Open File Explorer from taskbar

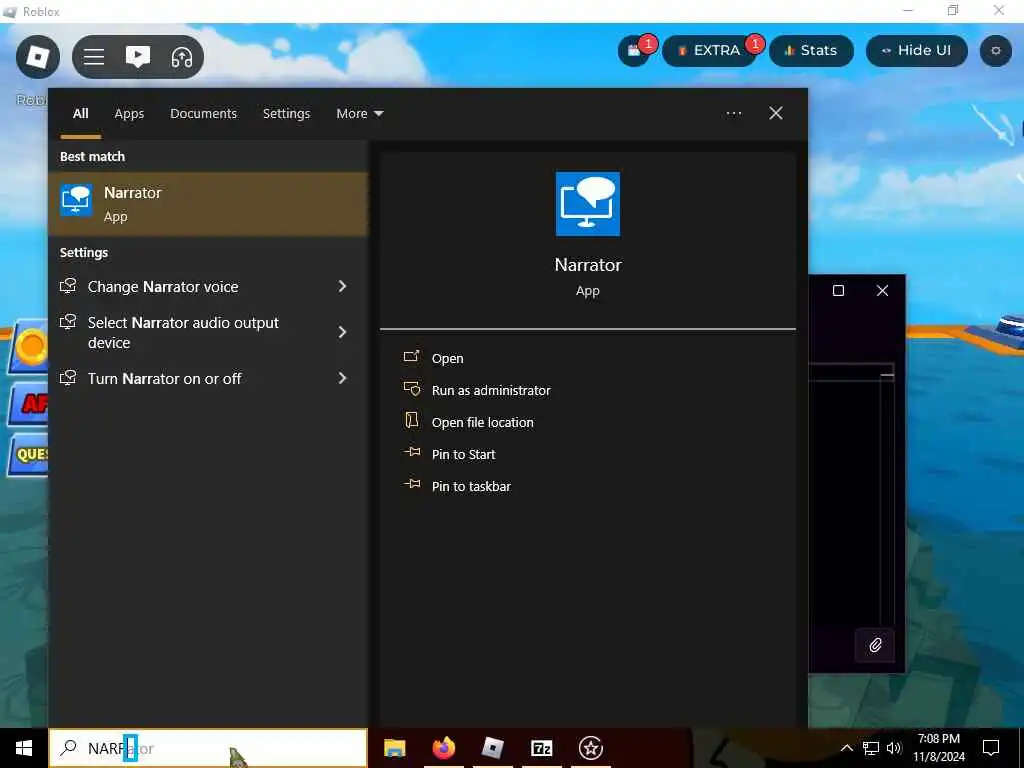coord(394,748)
